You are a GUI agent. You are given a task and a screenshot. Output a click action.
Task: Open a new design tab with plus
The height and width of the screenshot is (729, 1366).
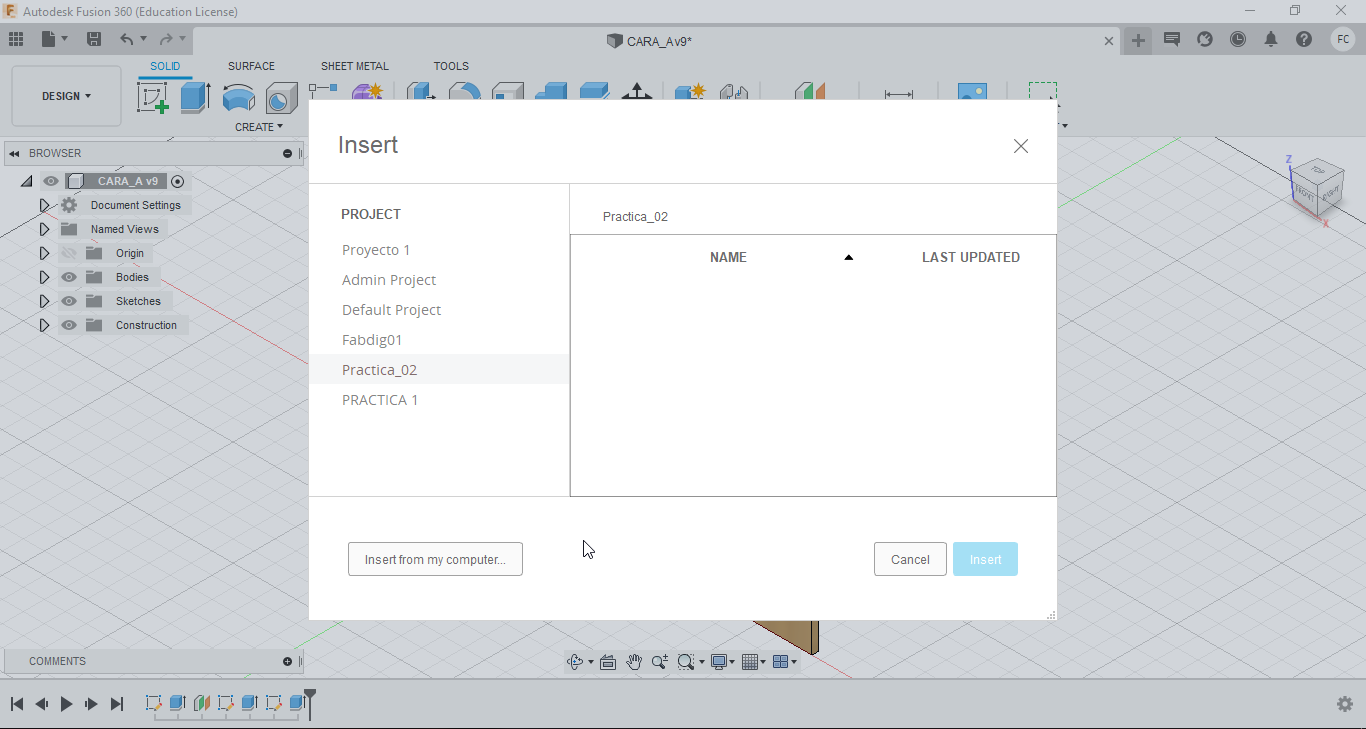(x=1138, y=40)
